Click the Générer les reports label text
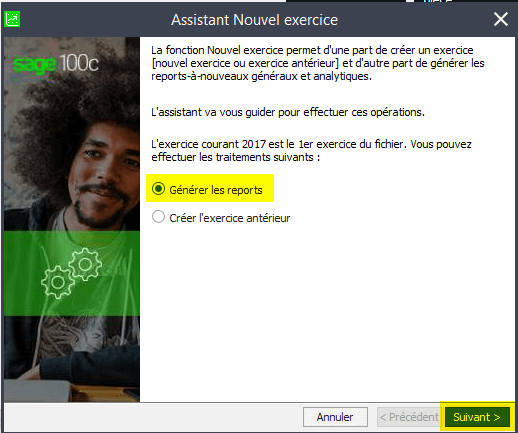The width and height of the screenshot is (518, 433). (x=216, y=190)
